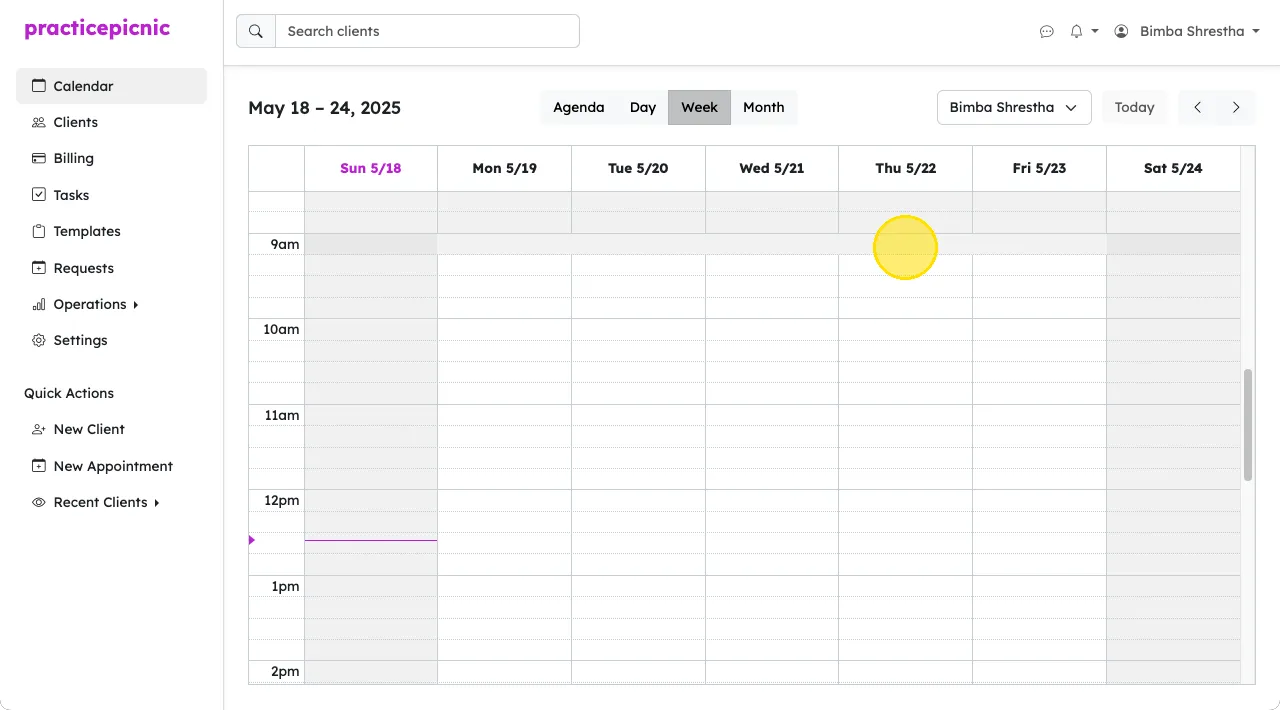
Task: Click the Operations chart icon
Action: (39, 304)
